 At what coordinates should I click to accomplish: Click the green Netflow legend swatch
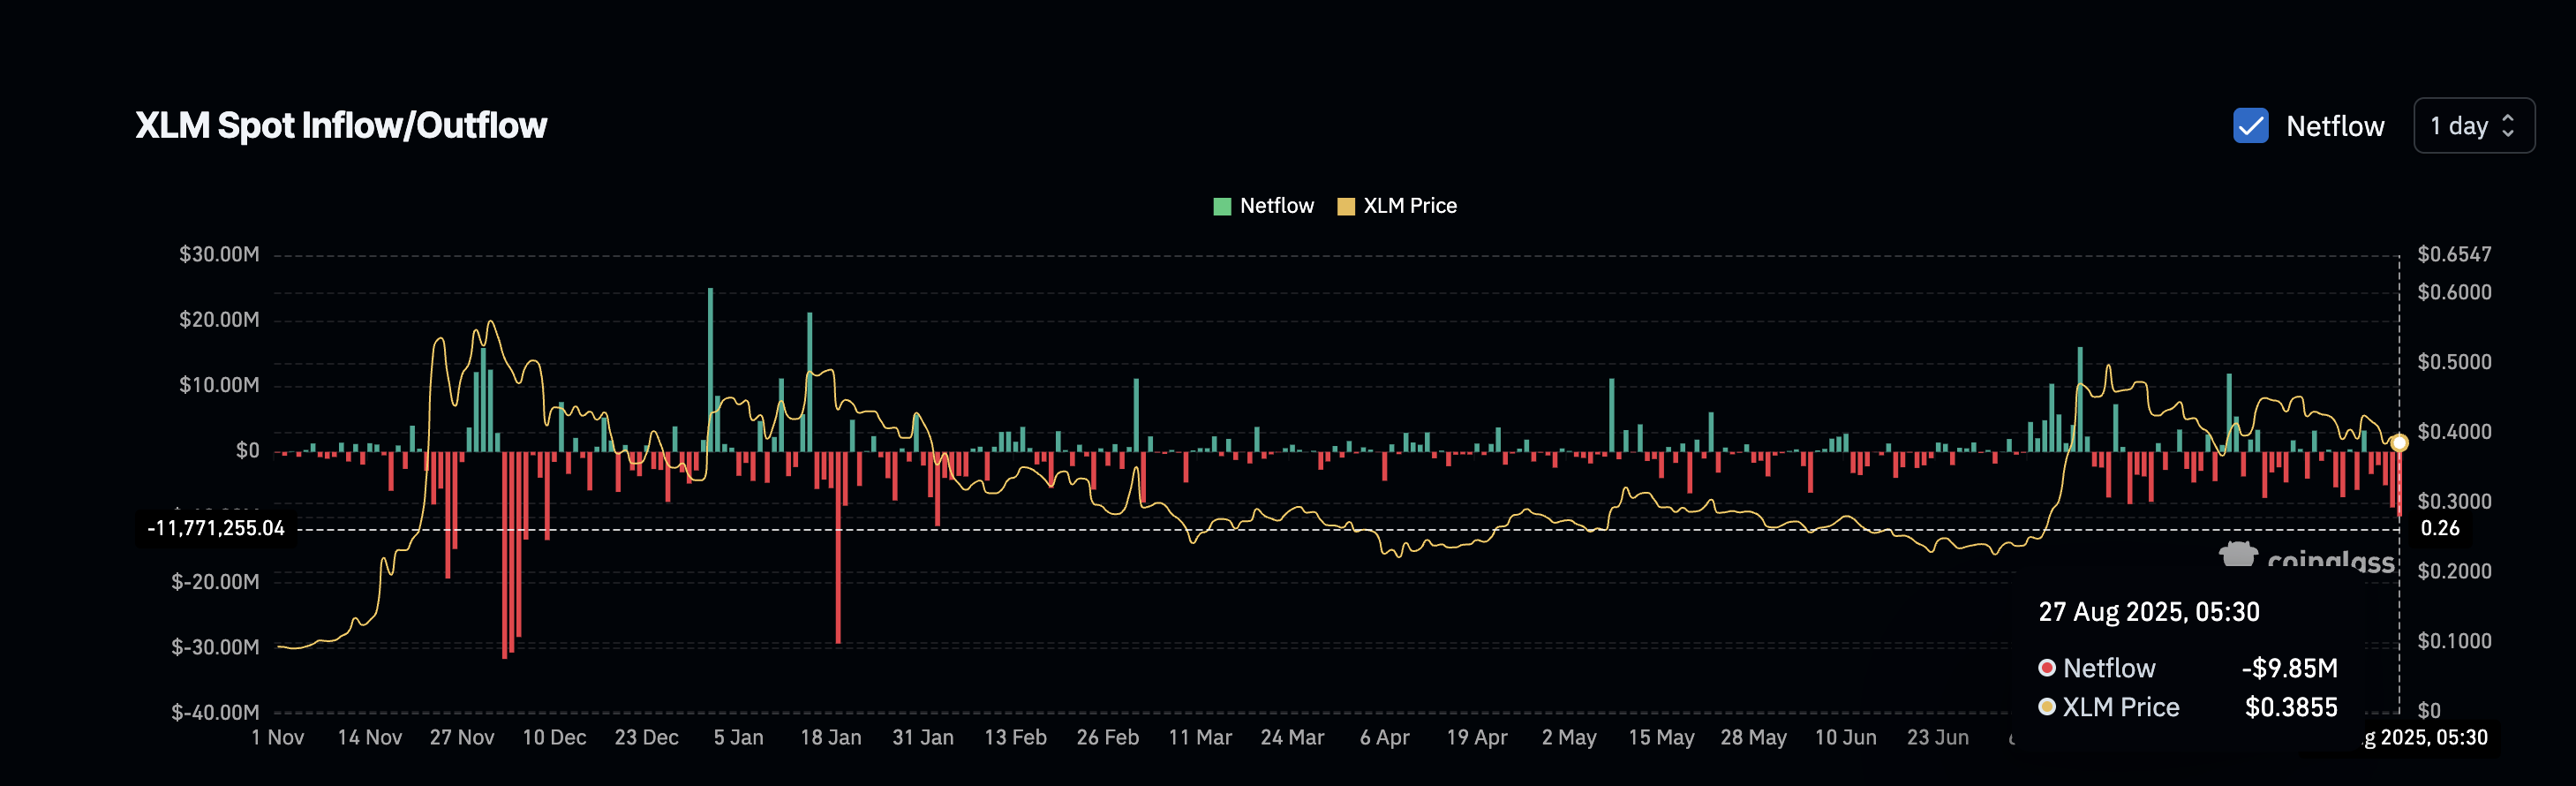click(x=1221, y=207)
